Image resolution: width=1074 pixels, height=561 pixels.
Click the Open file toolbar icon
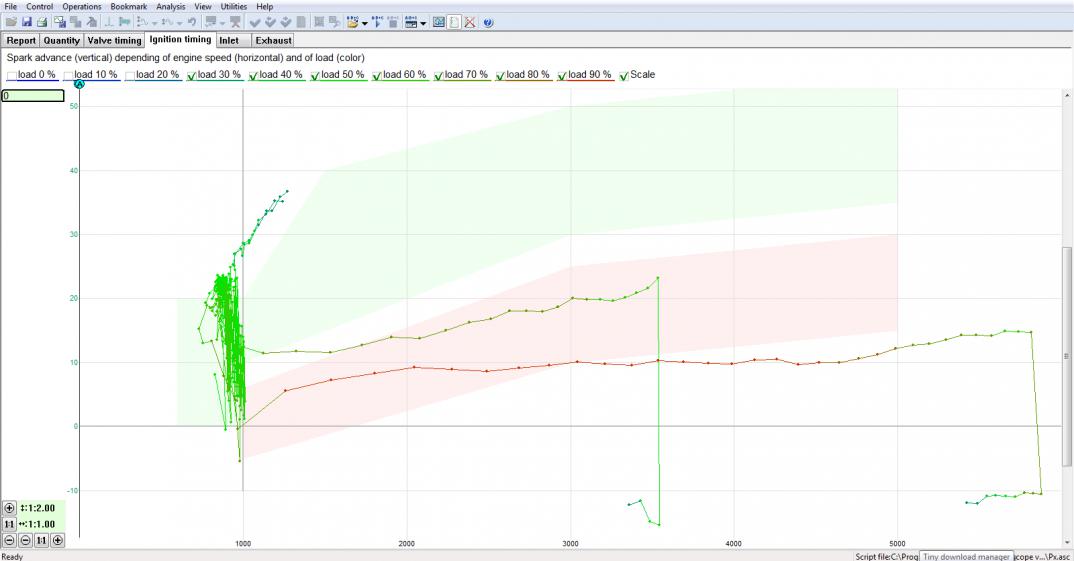click(x=11, y=22)
